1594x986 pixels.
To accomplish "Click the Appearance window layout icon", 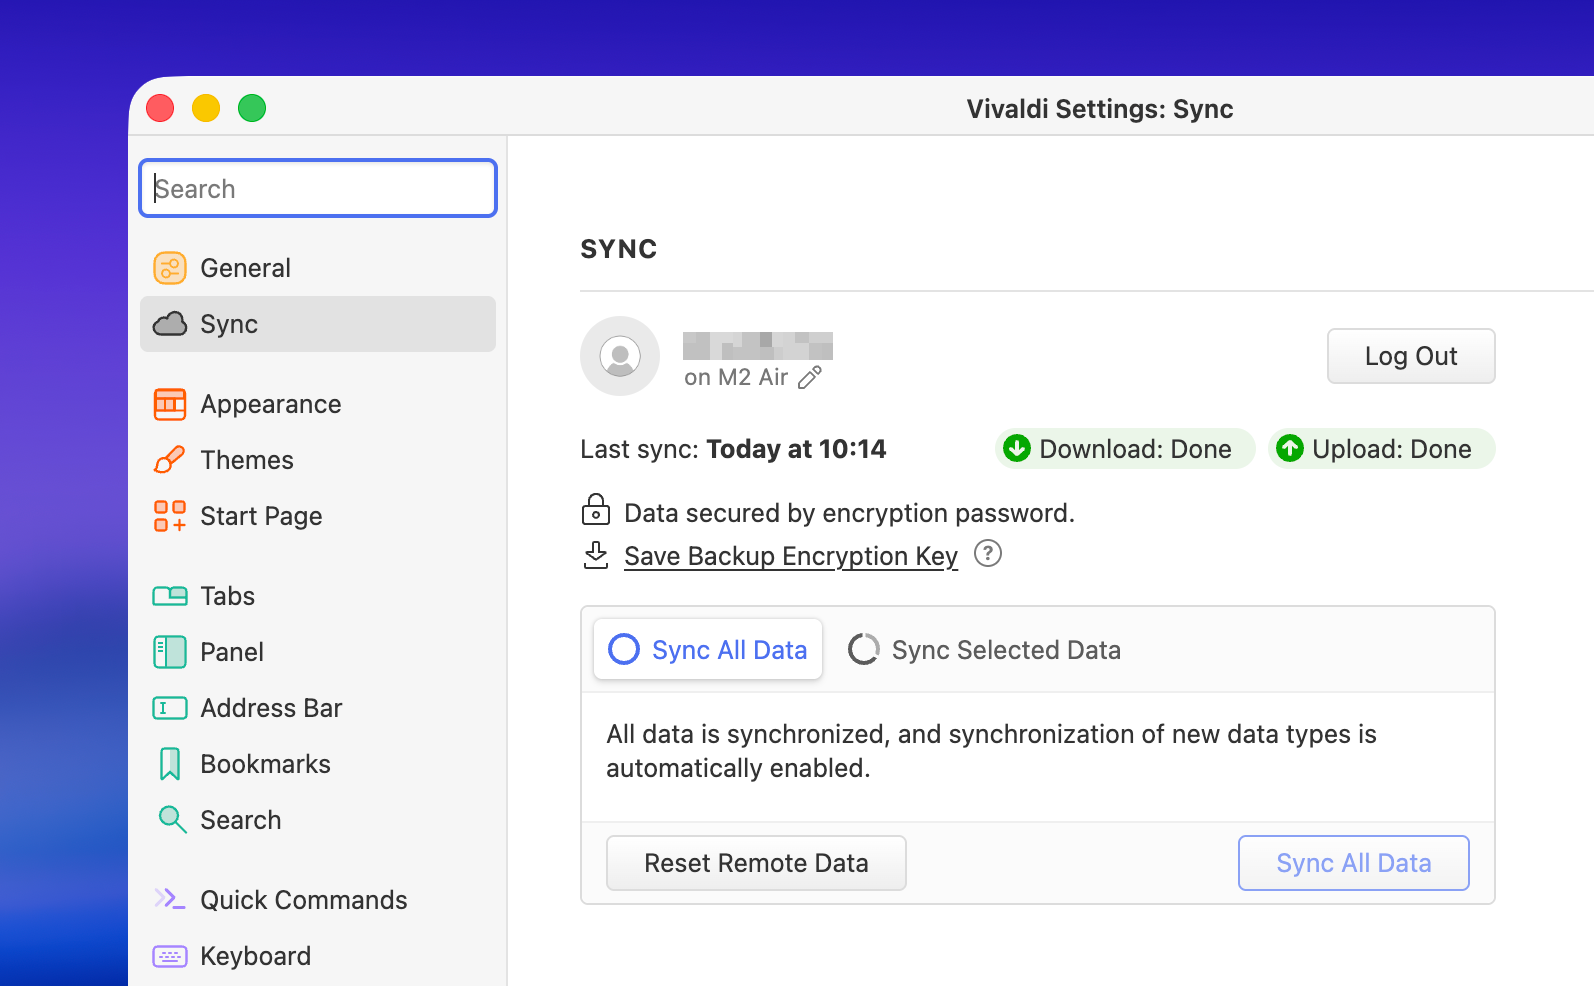I will click(170, 404).
